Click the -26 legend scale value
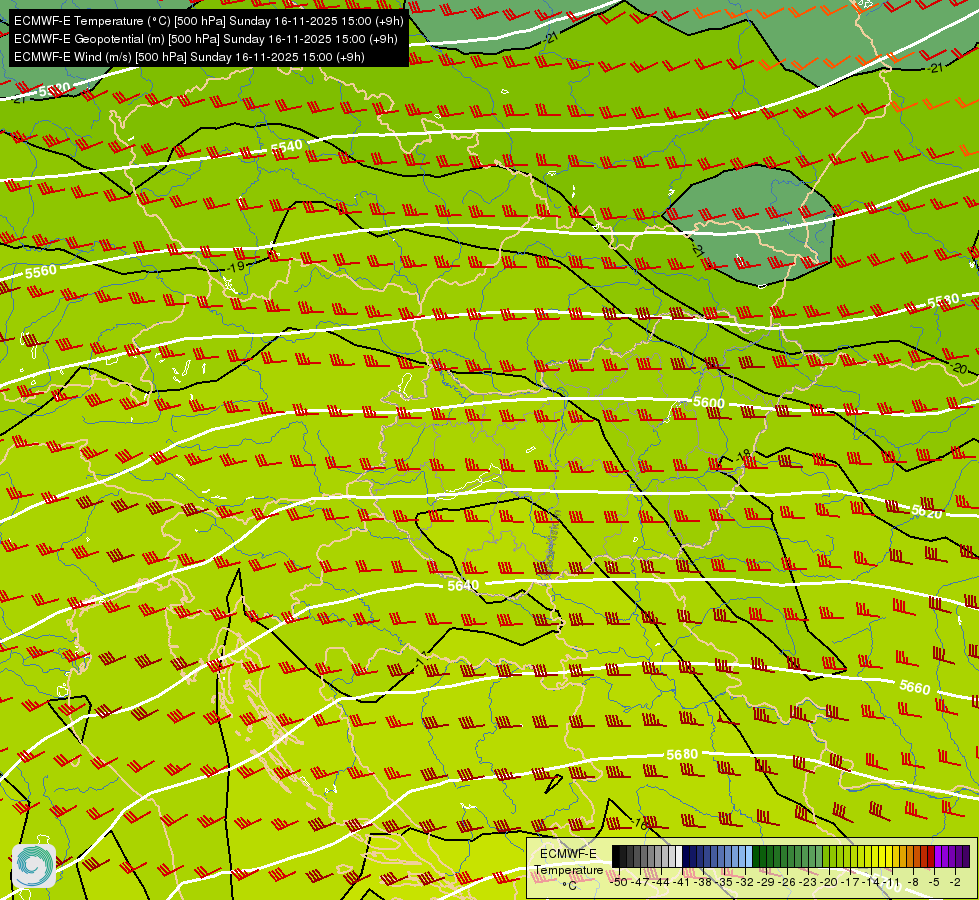 [787, 883]
